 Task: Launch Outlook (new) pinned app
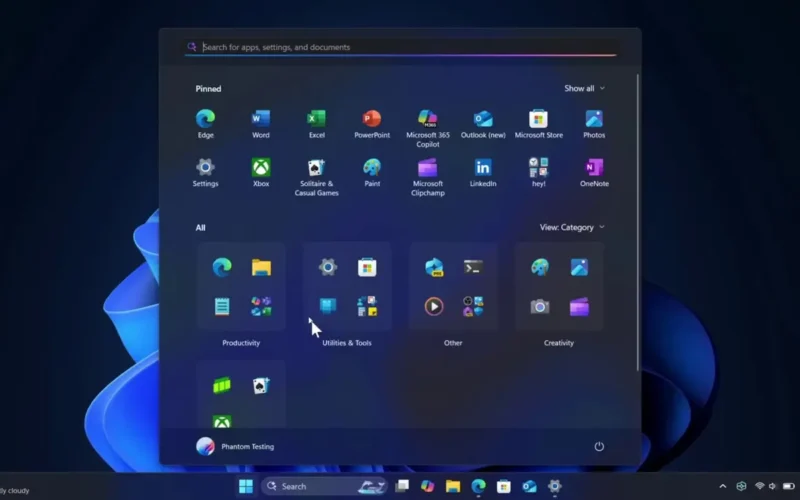483,124
